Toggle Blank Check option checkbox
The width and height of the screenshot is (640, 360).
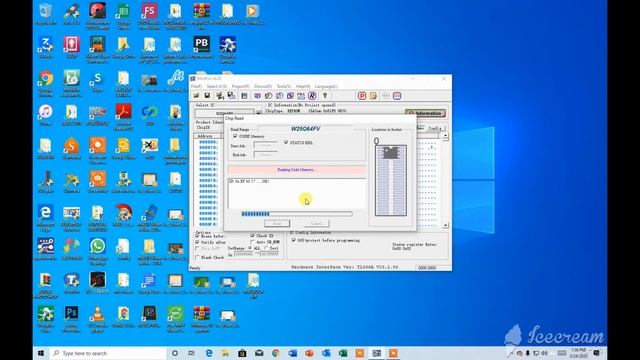point(198,258)
